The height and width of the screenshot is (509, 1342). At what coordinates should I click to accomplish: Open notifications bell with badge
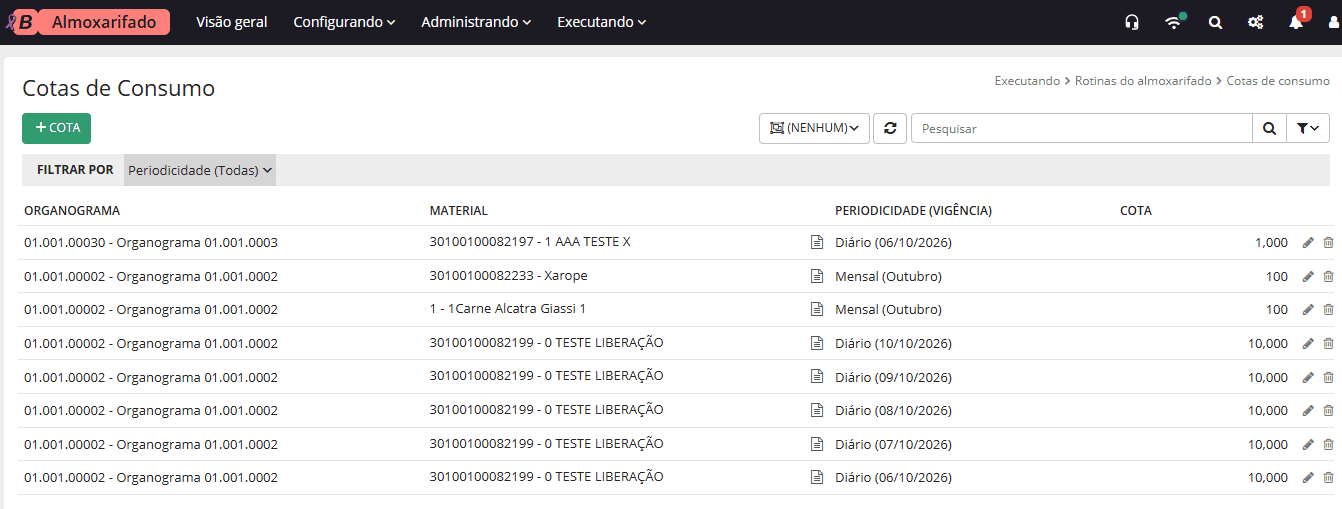tap(1297, 21)
